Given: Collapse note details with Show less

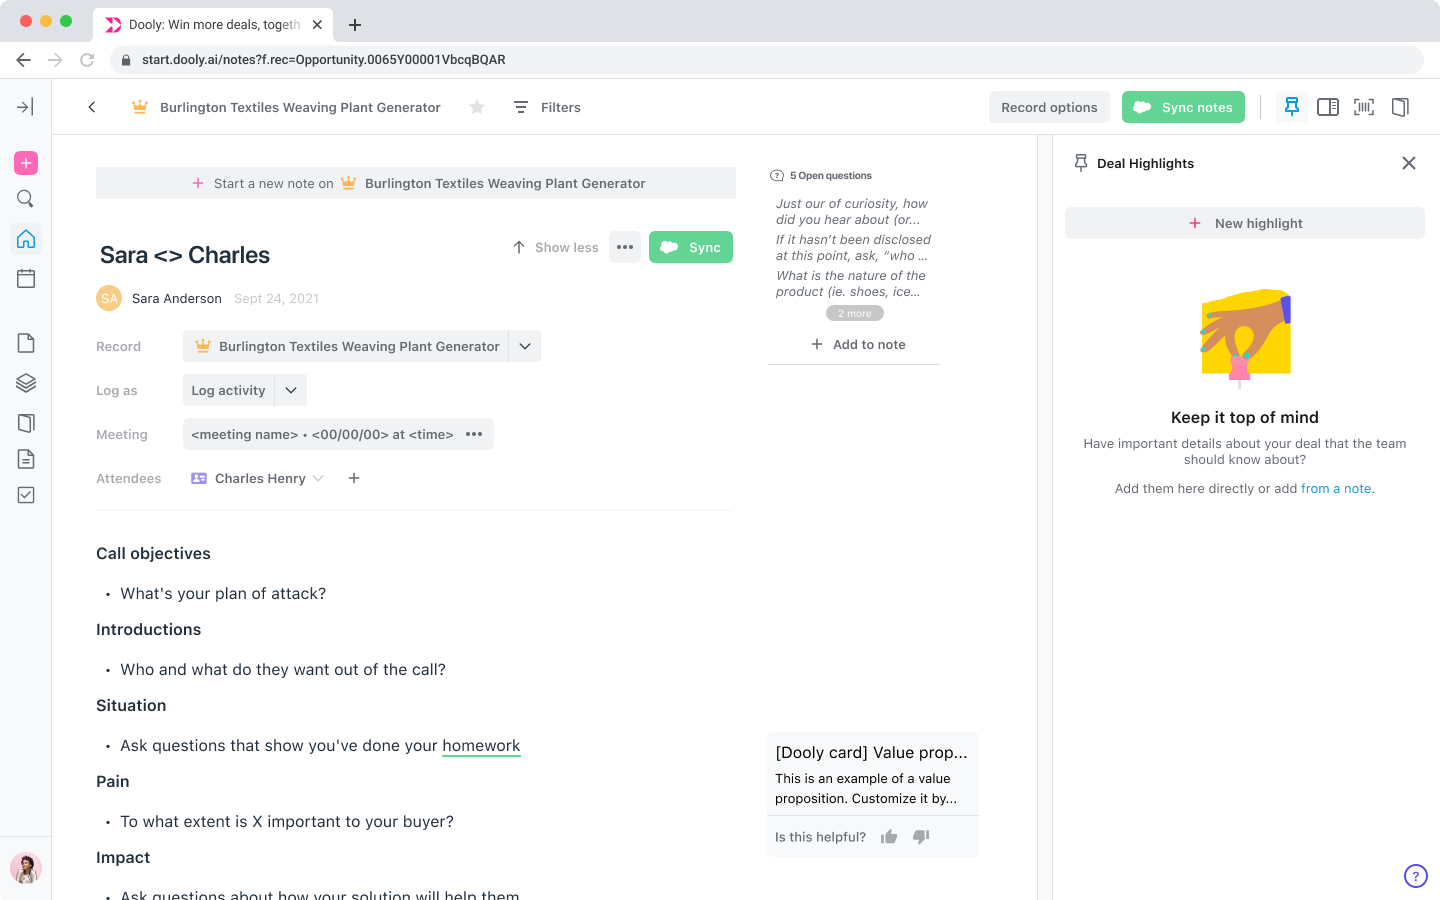Looking at the screenshot, I should click(x=555, y=247).
